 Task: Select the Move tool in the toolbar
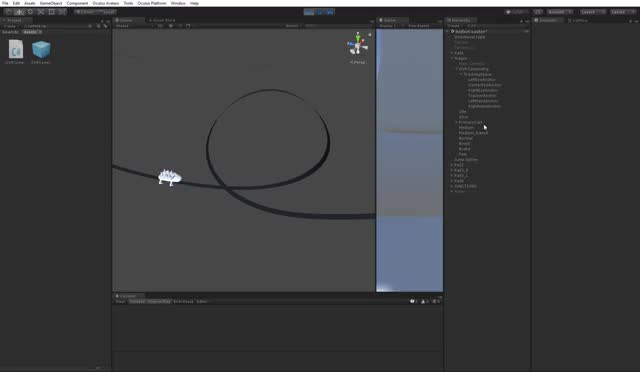click(x=19, y=12)
